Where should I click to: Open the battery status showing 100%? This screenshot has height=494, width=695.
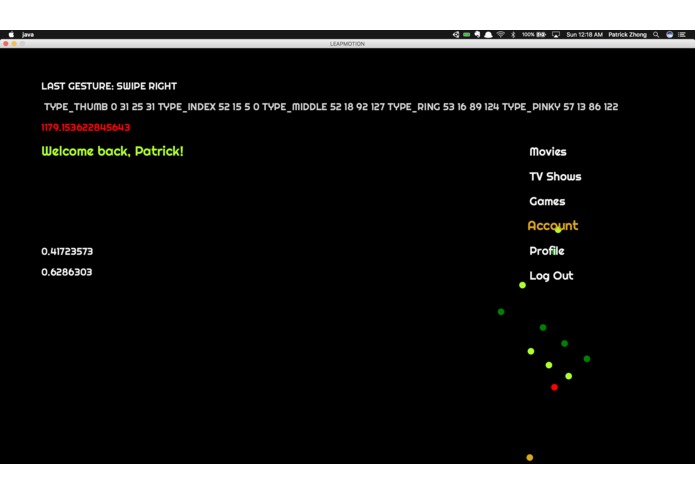(534, 35)
